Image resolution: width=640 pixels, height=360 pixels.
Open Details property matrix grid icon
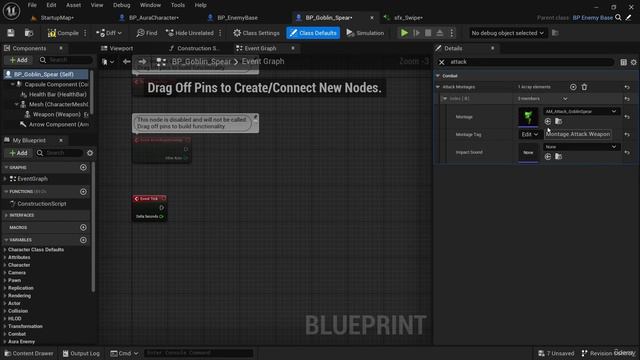(623, 62)
